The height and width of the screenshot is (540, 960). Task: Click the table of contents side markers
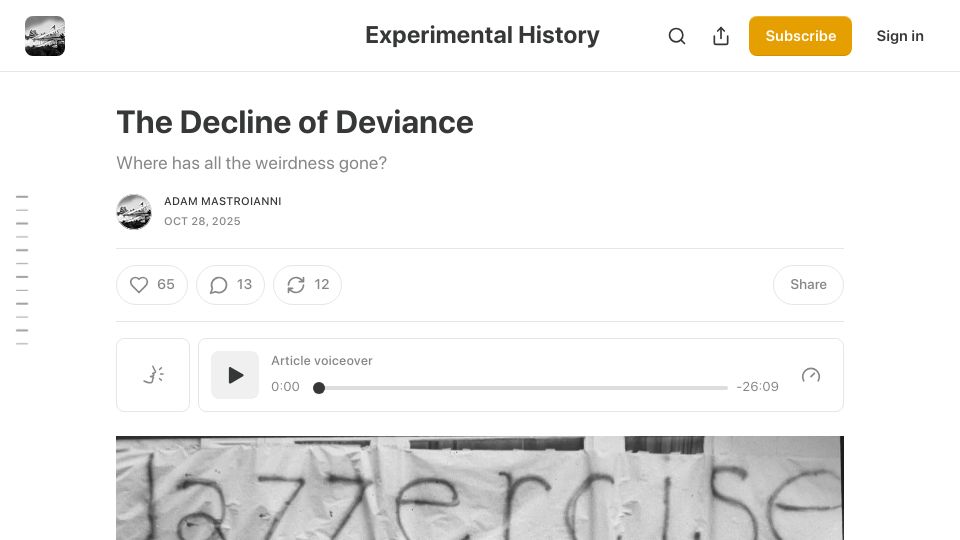click(22, 270)
